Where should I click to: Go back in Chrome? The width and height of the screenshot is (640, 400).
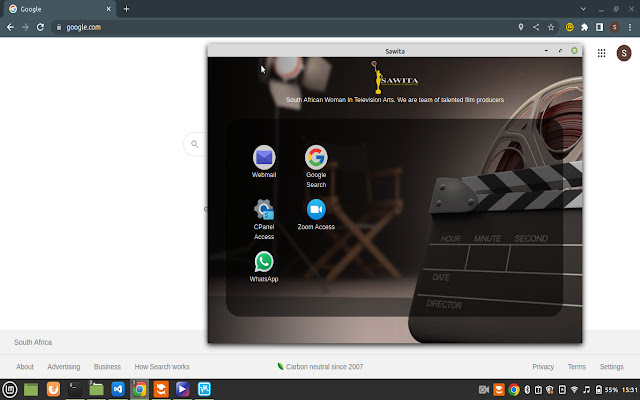click(10, 27)
